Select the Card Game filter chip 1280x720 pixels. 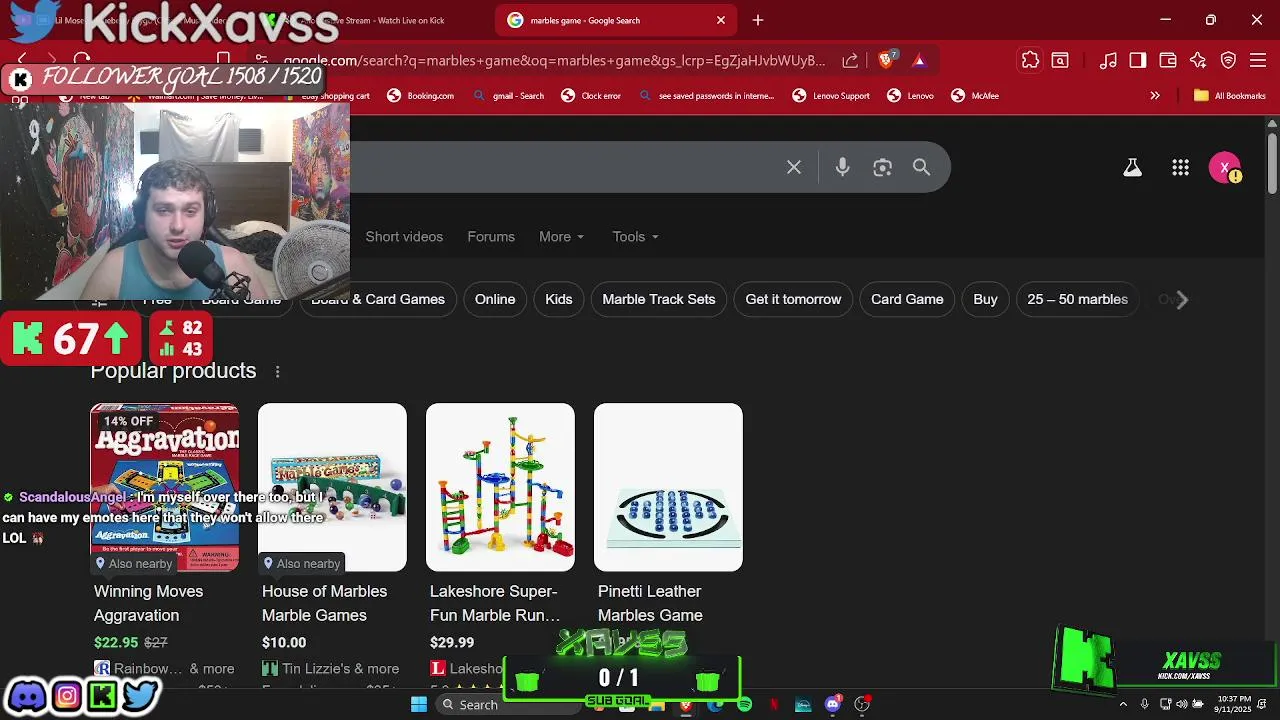click(907, 299)
